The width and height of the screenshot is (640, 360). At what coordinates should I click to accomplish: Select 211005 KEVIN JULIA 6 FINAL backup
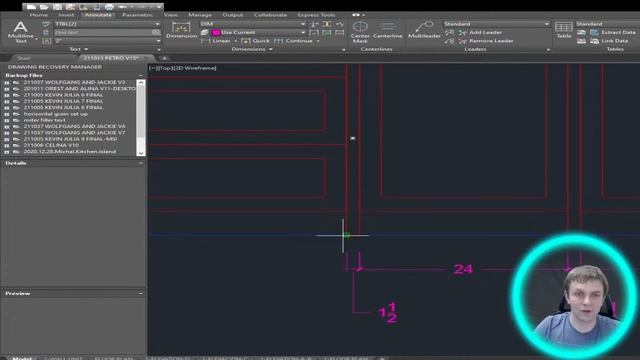point(63,95)
